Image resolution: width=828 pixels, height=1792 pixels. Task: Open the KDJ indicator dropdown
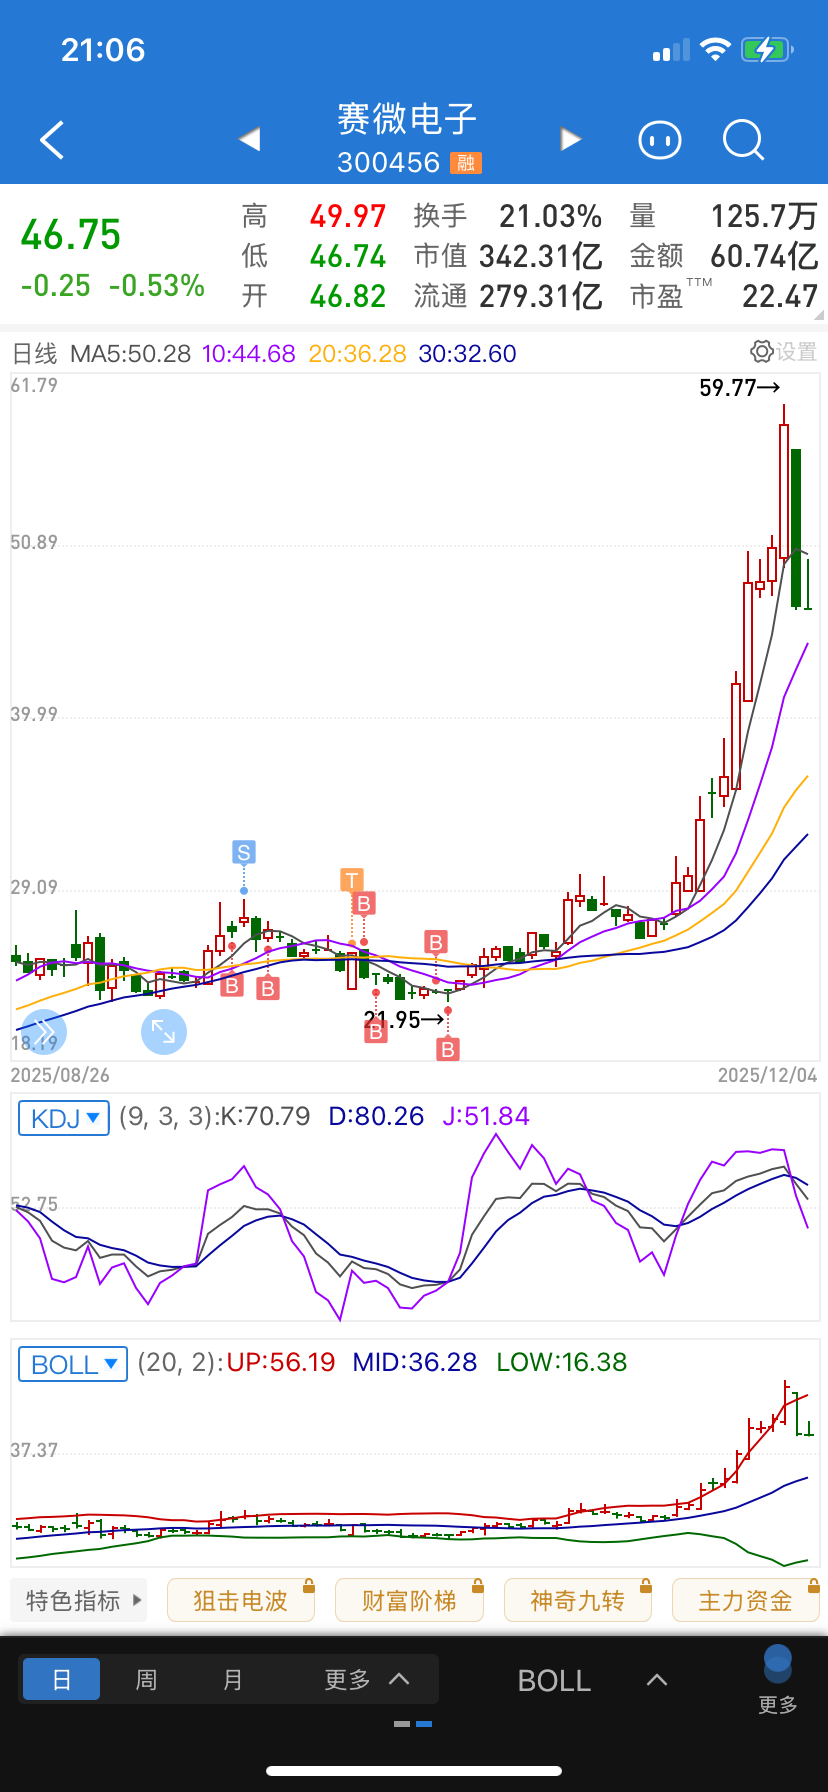[64, 1117]
